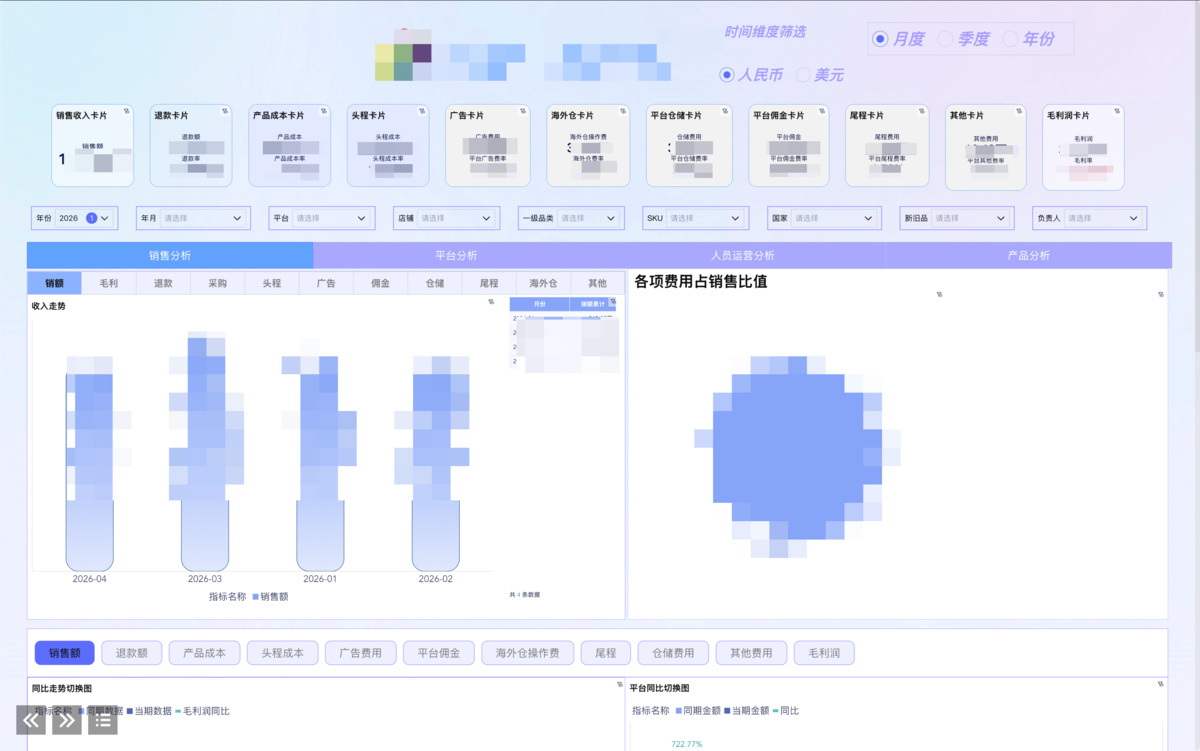1200x751 pixels.
Task: Click the 收入走势 chart corner icon
Action: pyautogui.click(x=491, y=301)
